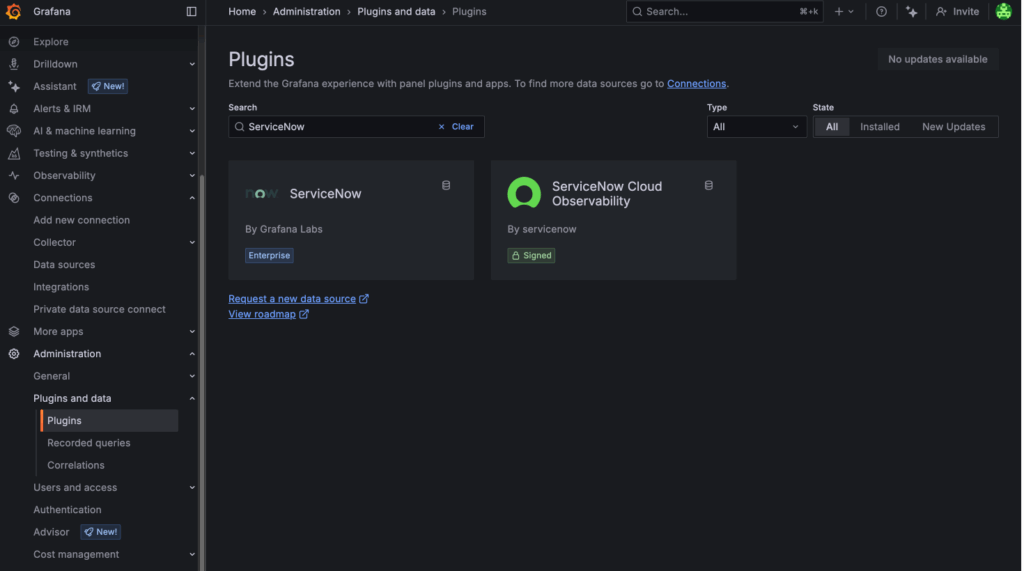Go to Plugins and data breadcrumb
This screenshot has height=571, width=1024.
[x=396, y=11]
